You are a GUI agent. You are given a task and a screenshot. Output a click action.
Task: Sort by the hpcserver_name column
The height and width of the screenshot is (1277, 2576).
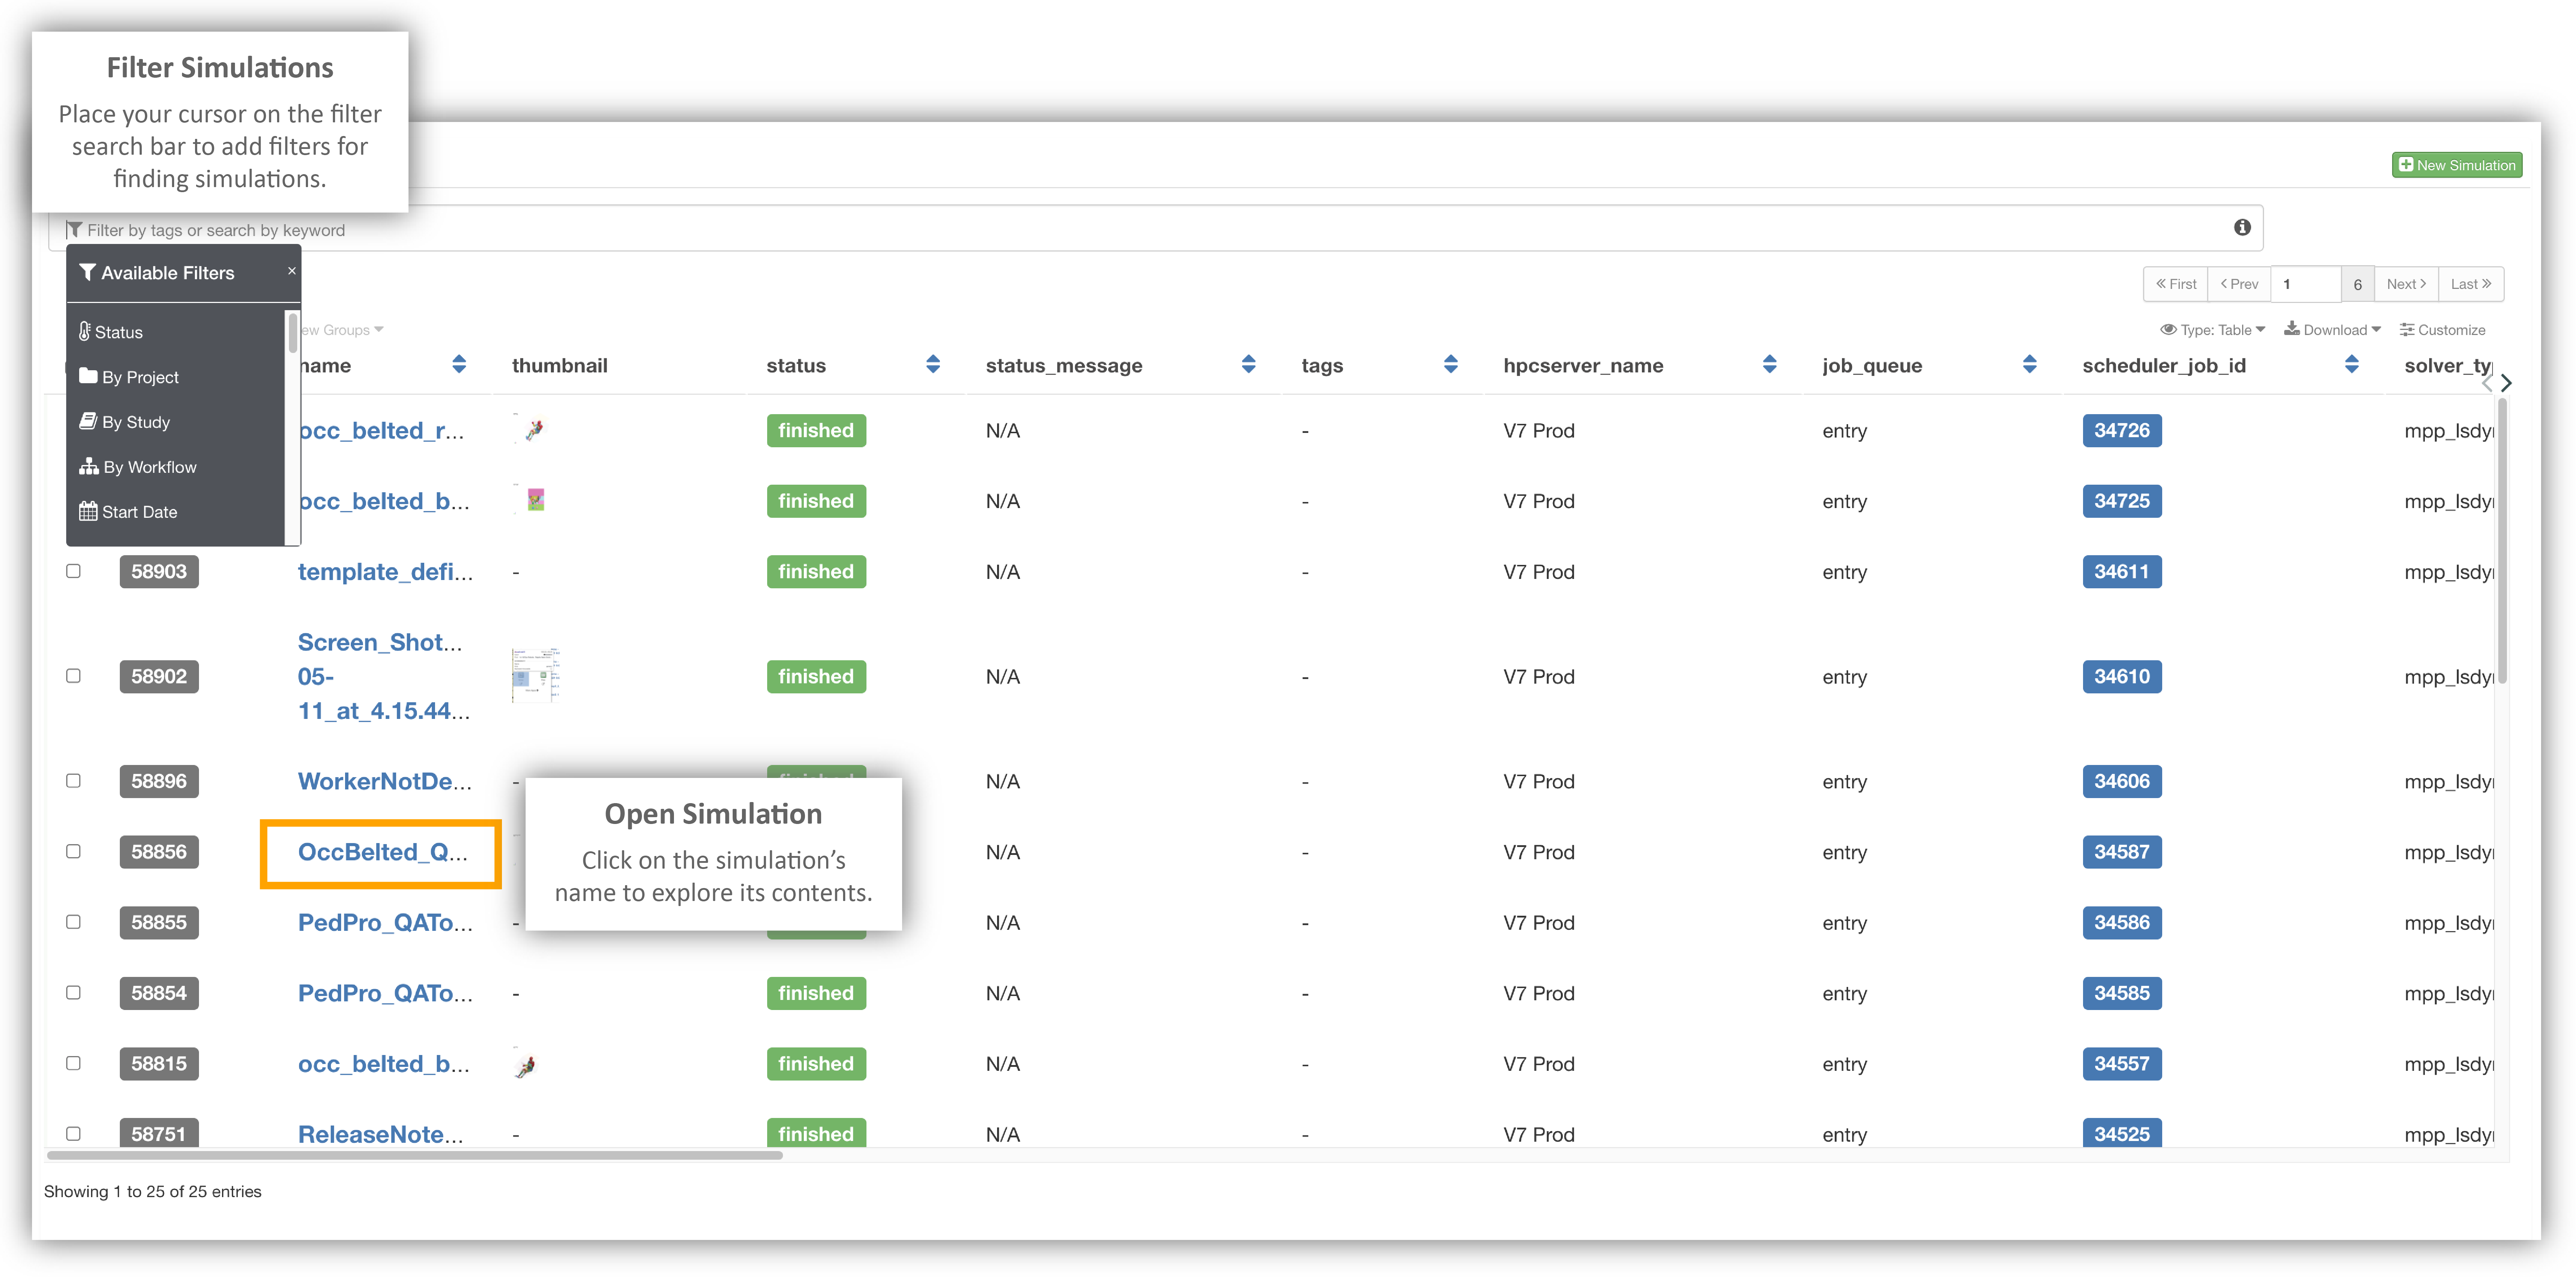tap(1770, 365)
